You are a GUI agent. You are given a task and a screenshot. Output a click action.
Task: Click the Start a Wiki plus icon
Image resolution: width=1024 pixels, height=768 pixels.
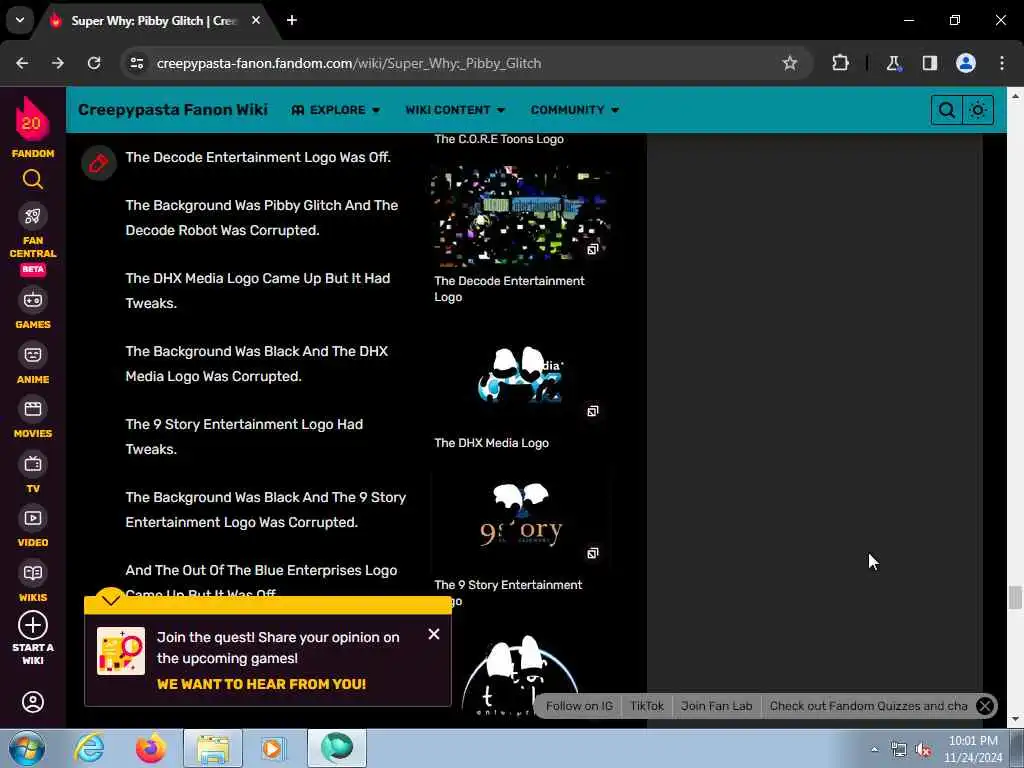pyautogui.click(x=33, y=625)
